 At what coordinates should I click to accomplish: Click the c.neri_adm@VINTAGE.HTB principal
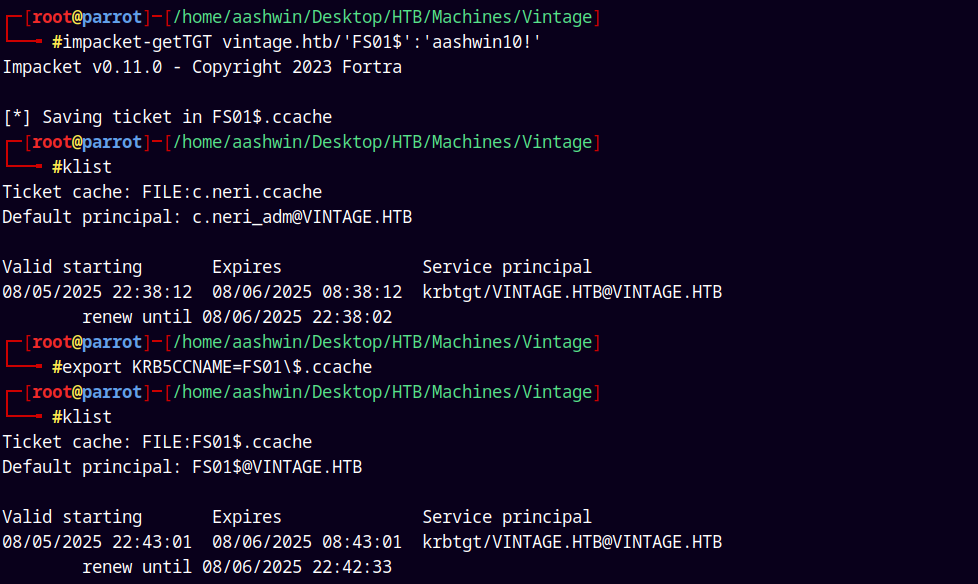tap(302, 217)
